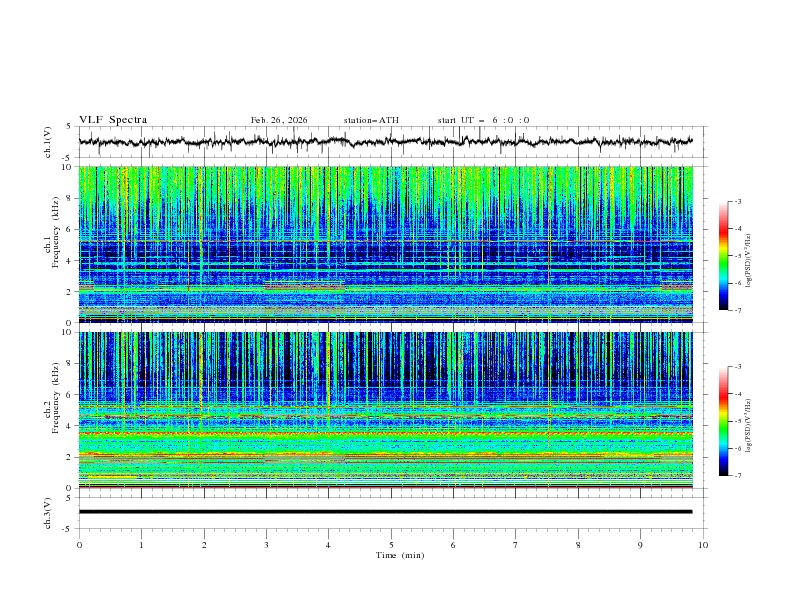Viewport: 792px width, 612px height.
Task: Click the upper PSD color scale bar
Action: click(x=723, y=256)
